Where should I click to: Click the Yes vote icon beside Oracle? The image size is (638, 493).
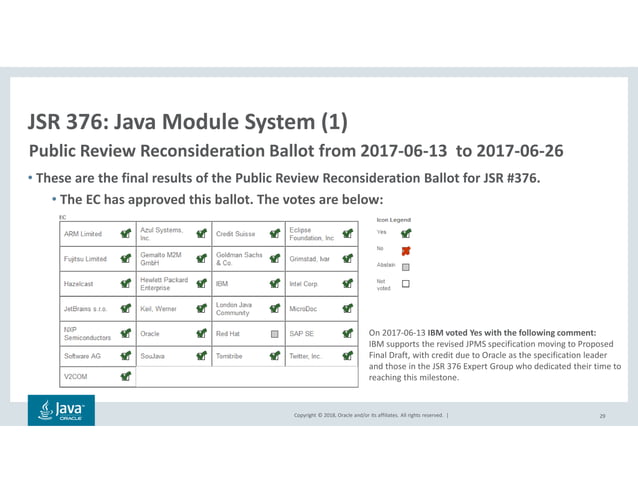click(201, 333)
